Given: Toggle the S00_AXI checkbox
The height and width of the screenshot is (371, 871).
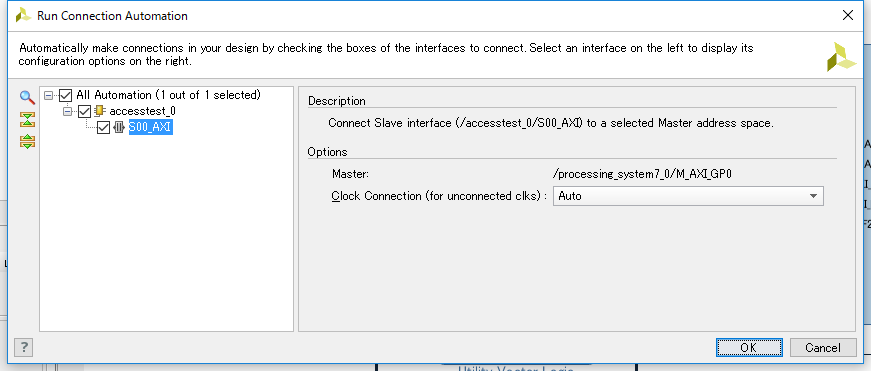Looking at the screenshot, I should pyautogui.click(x=103, y=128).
